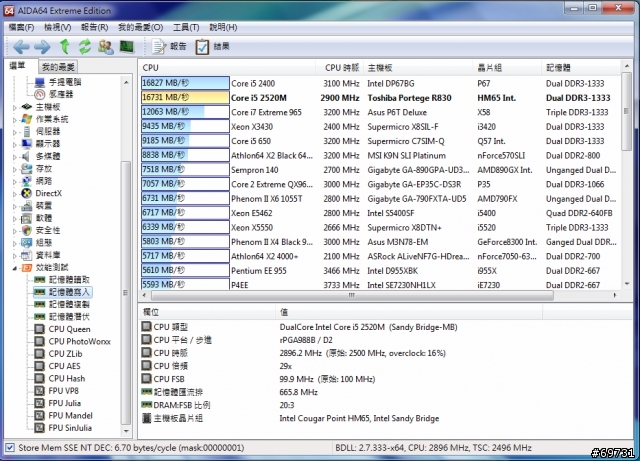640x461 pixels.
Task: Click the green Refresh toolbar icon
Action: [85, 47]
